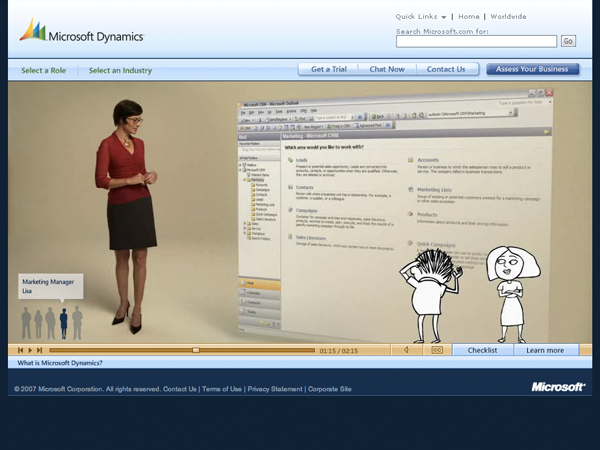600x450 pixels.
Task: Click the Leads icon in the CRM window
Action: (x=290, y=160)
